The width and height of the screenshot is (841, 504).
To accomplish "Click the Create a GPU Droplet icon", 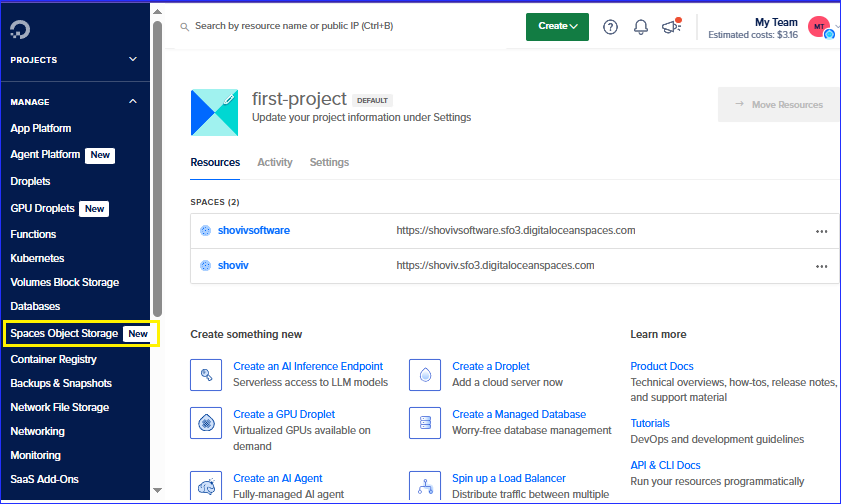I will click(x=206, y=422).
